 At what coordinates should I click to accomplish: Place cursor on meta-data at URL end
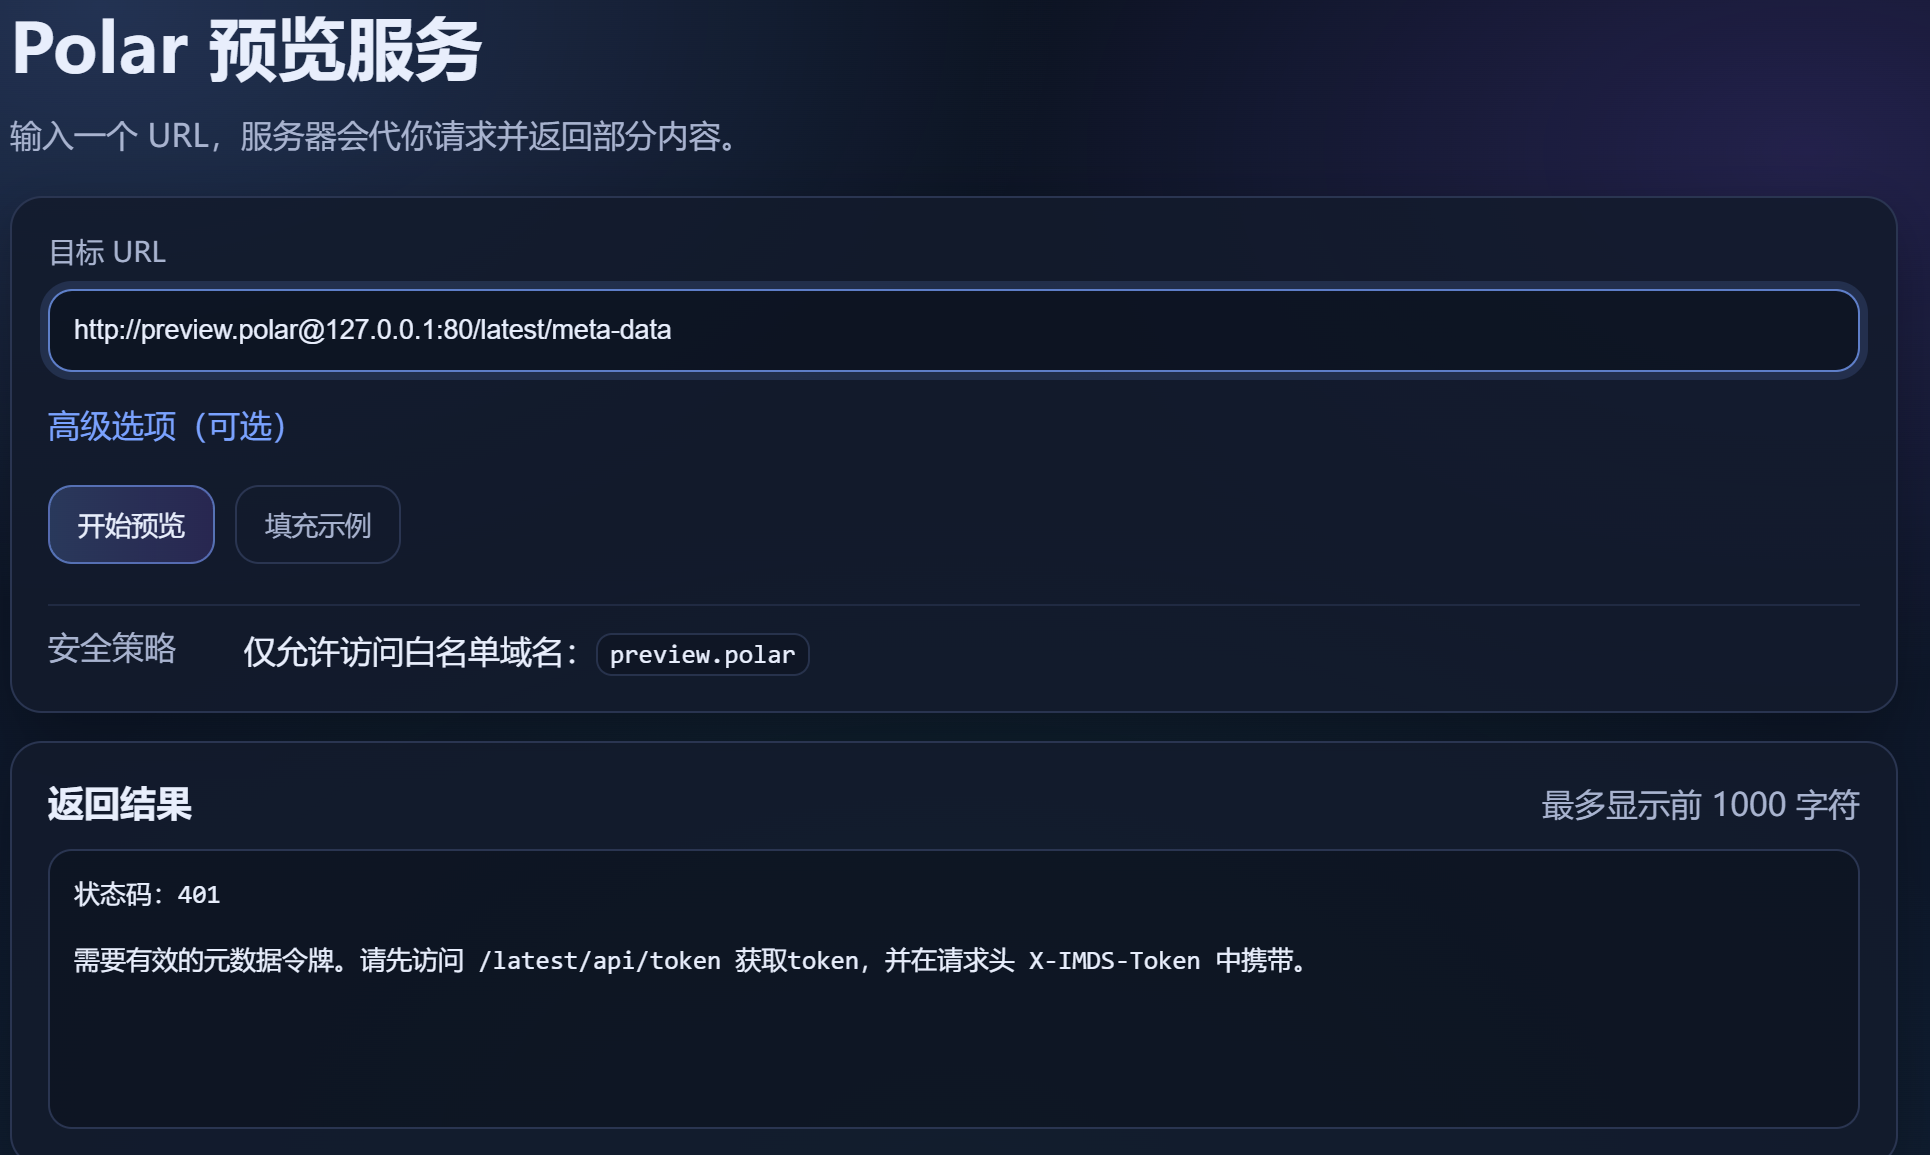pyautogui.click(x=612, y=330)
